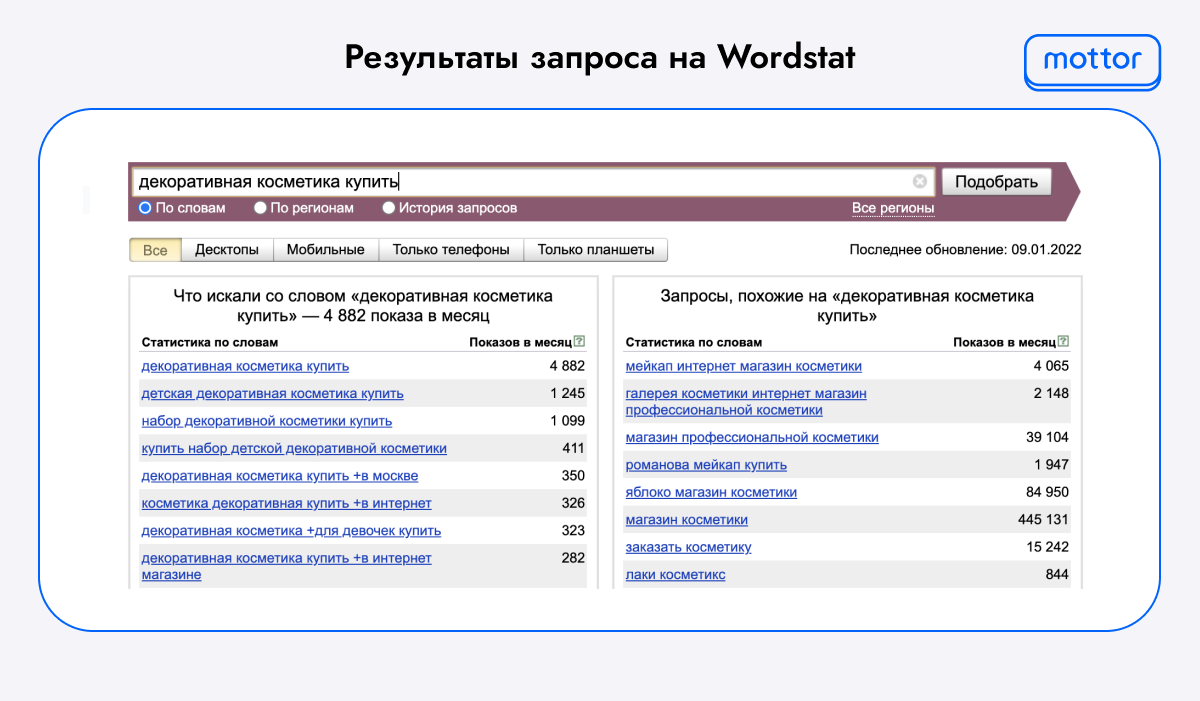
Task: Click the value '445 131' in the right table
Action: tap(1043, 520)
